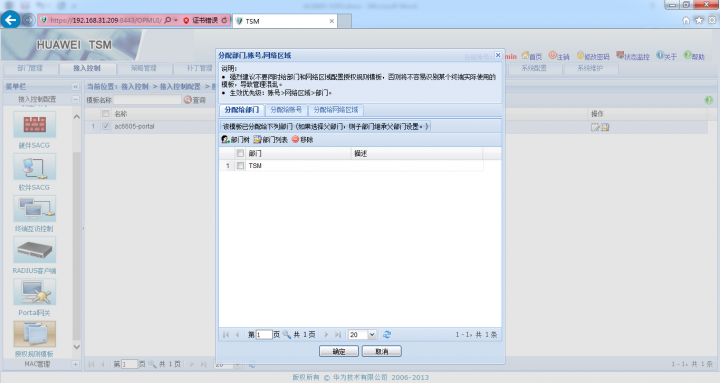The width and height of the screenshot is (721, 384).
Task: Open address bar search dropdown arrow
Action: tap(176, 20)
